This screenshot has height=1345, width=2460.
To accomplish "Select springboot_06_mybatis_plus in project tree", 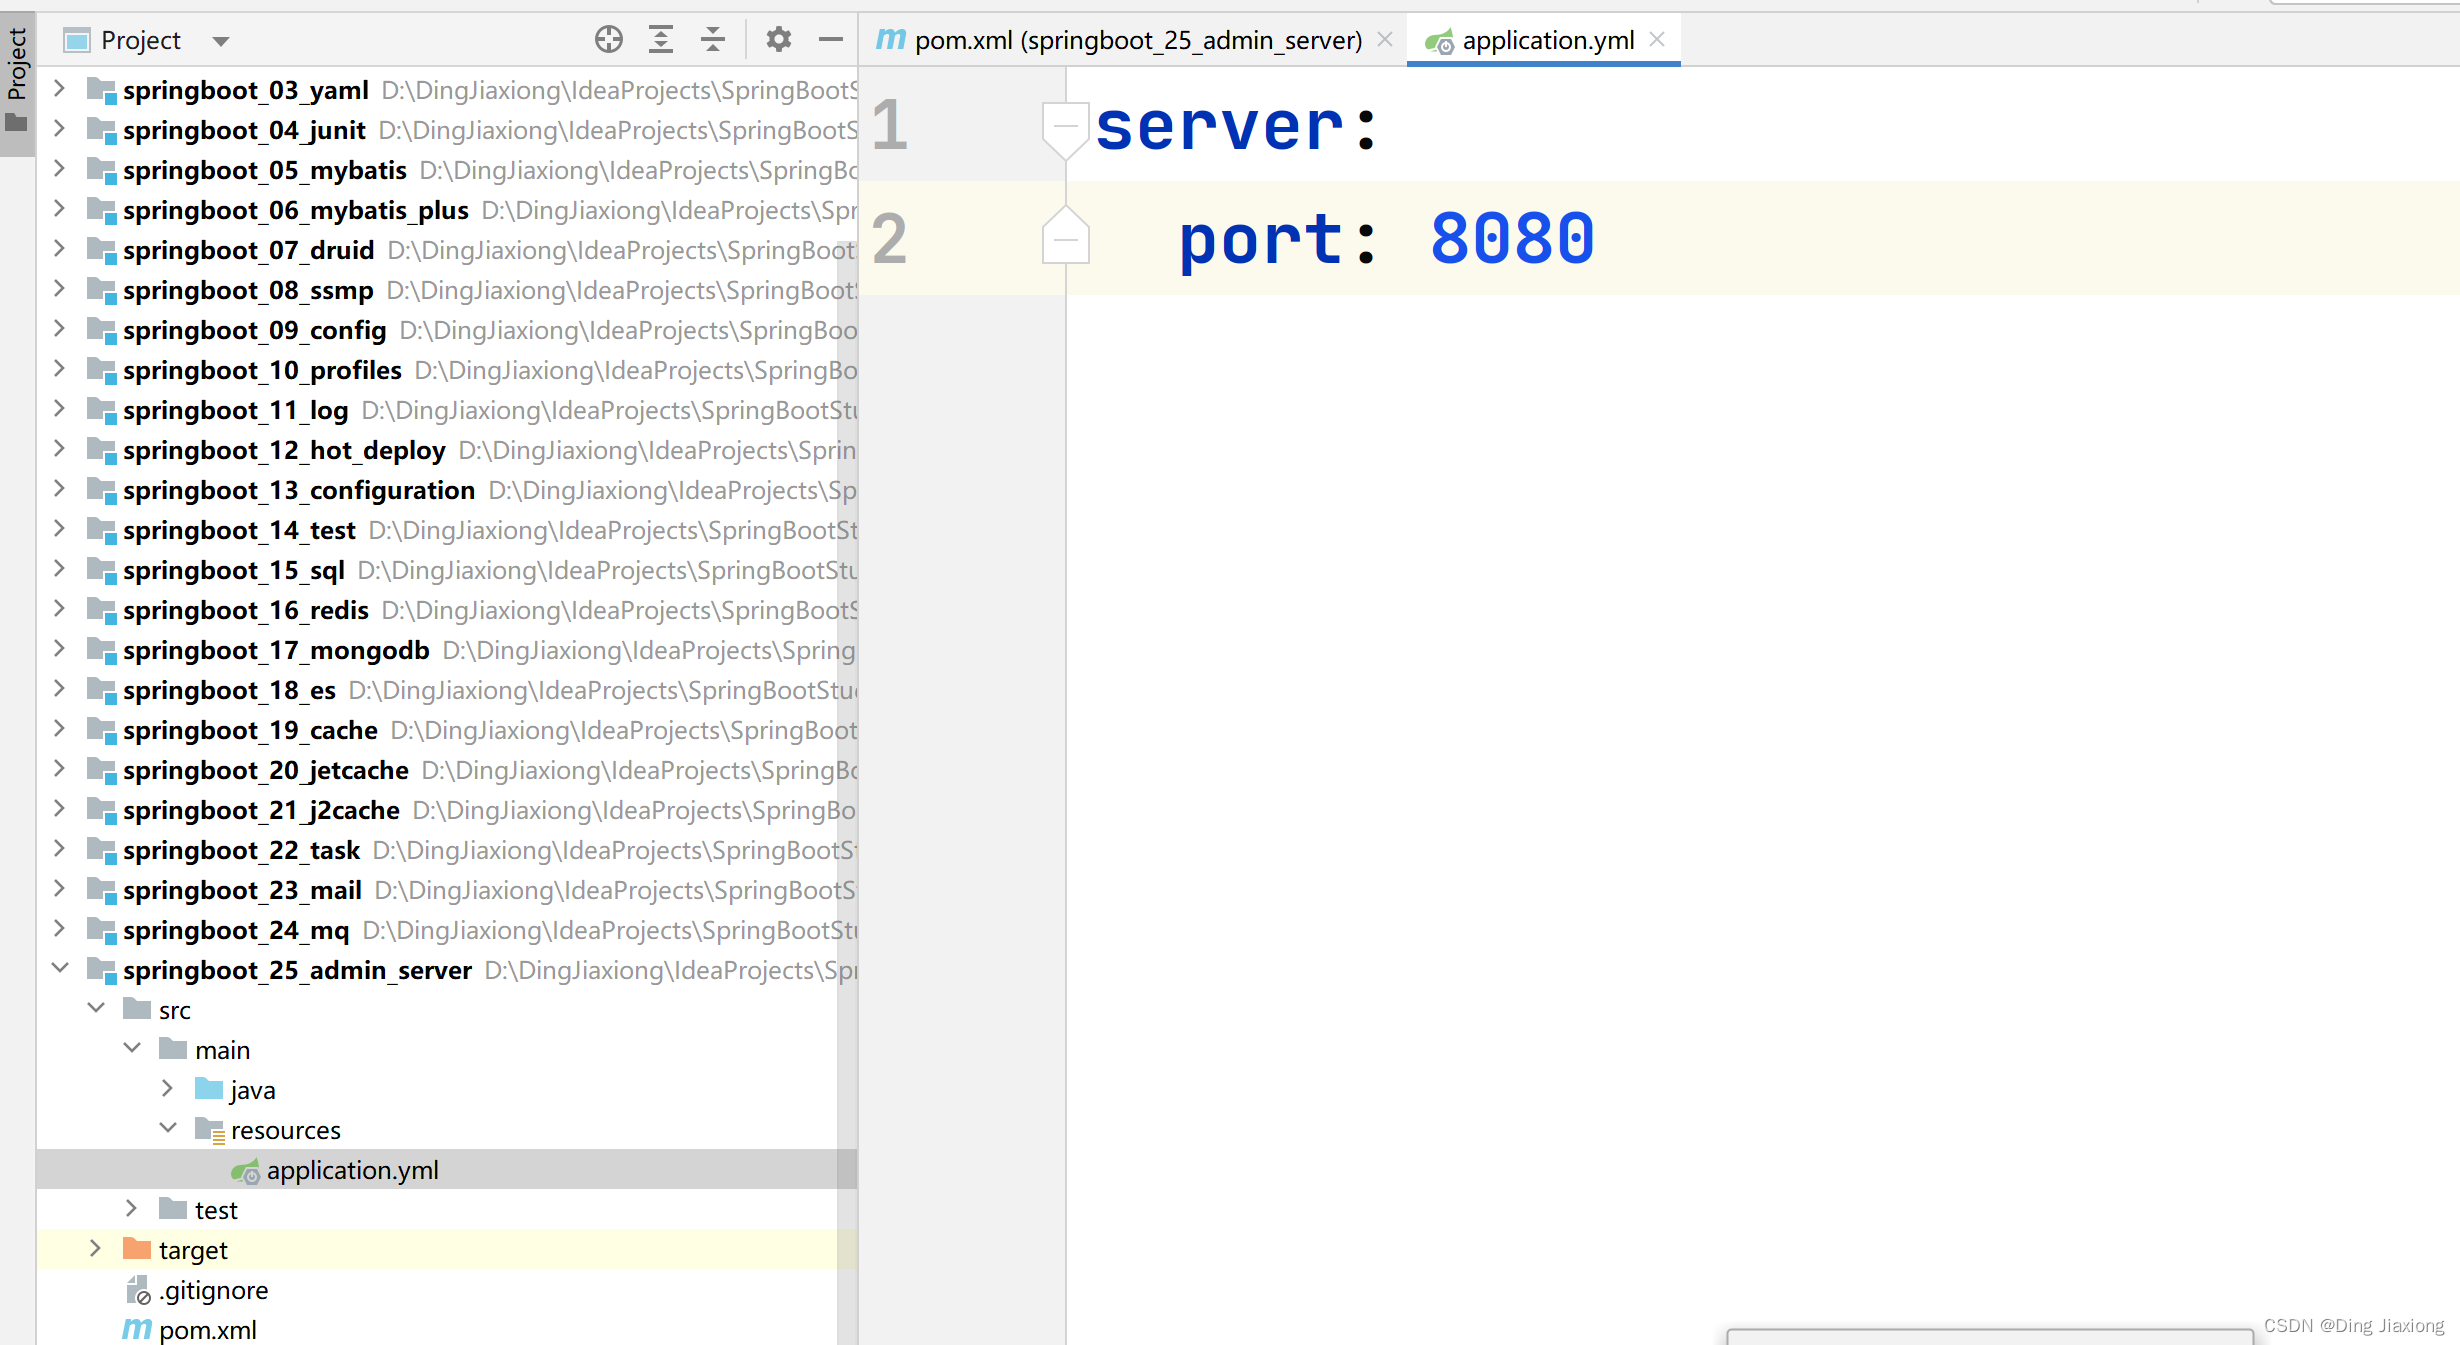I will click(296, 210).
